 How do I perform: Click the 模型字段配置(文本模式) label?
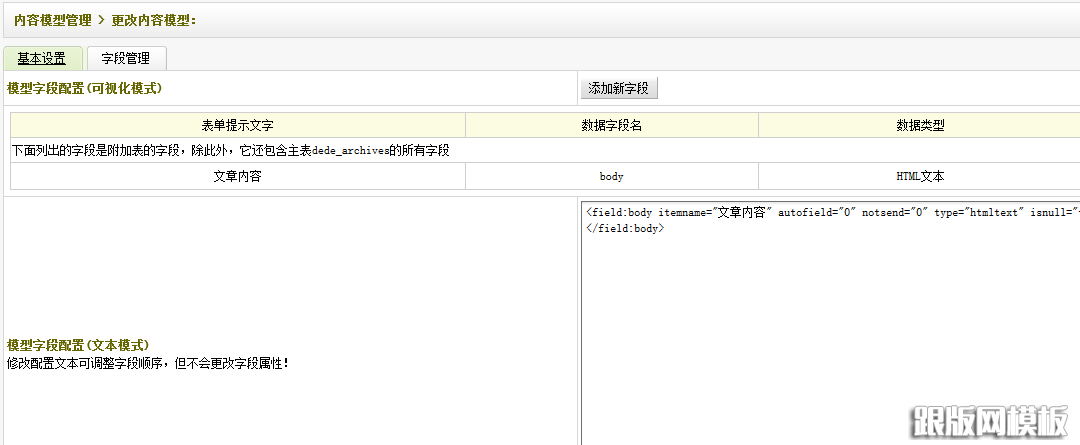click(78, 344)
